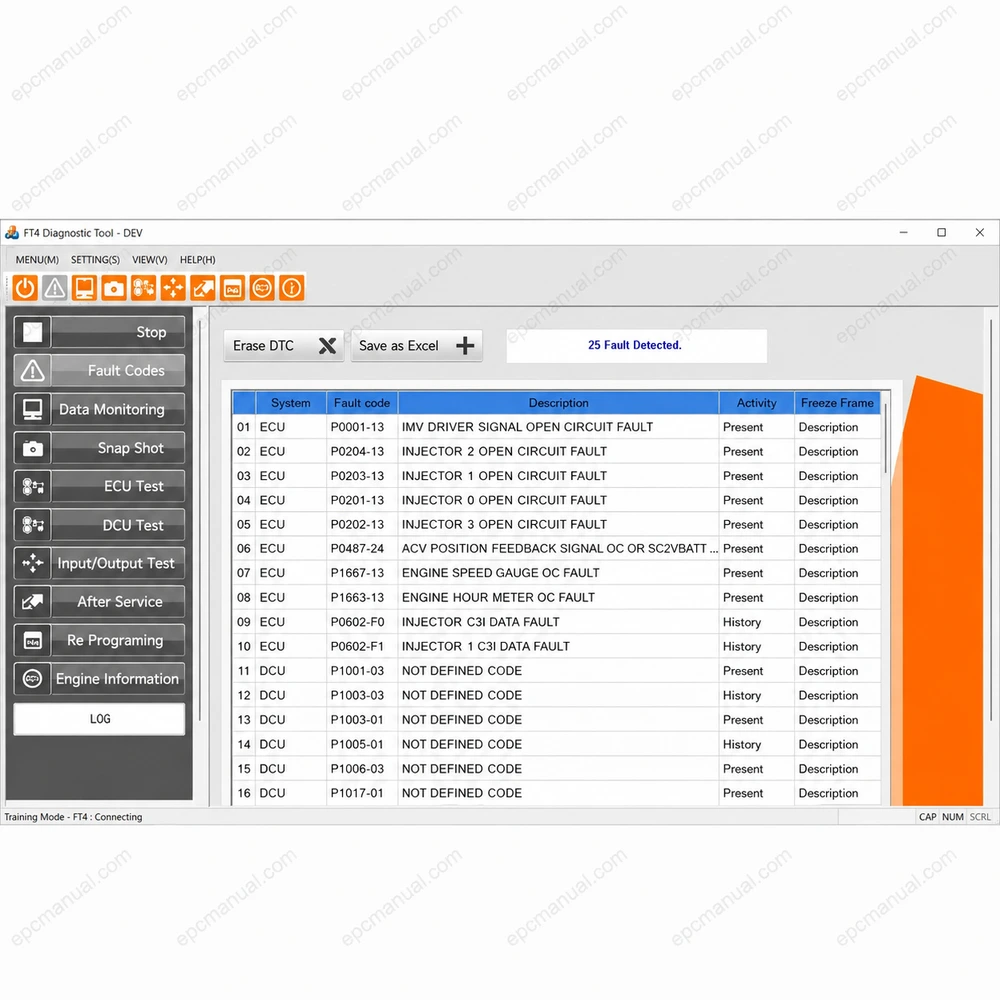Click the camera snapshot toolbar icon
The width and height of the screenshot is (1000, 1000).
[x=114, y=288]
